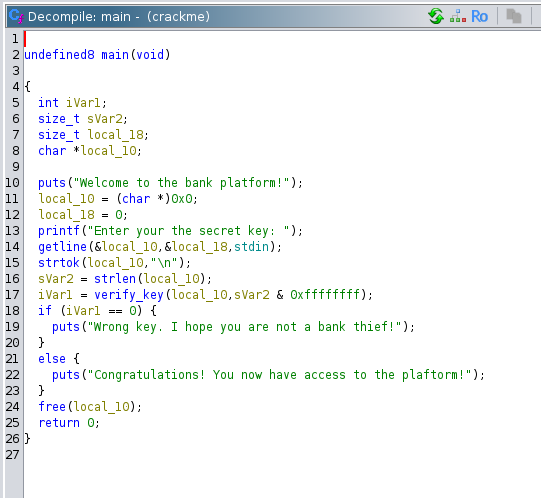Select "Welcome to the bank platform!" string

click(x=181, y=183)
